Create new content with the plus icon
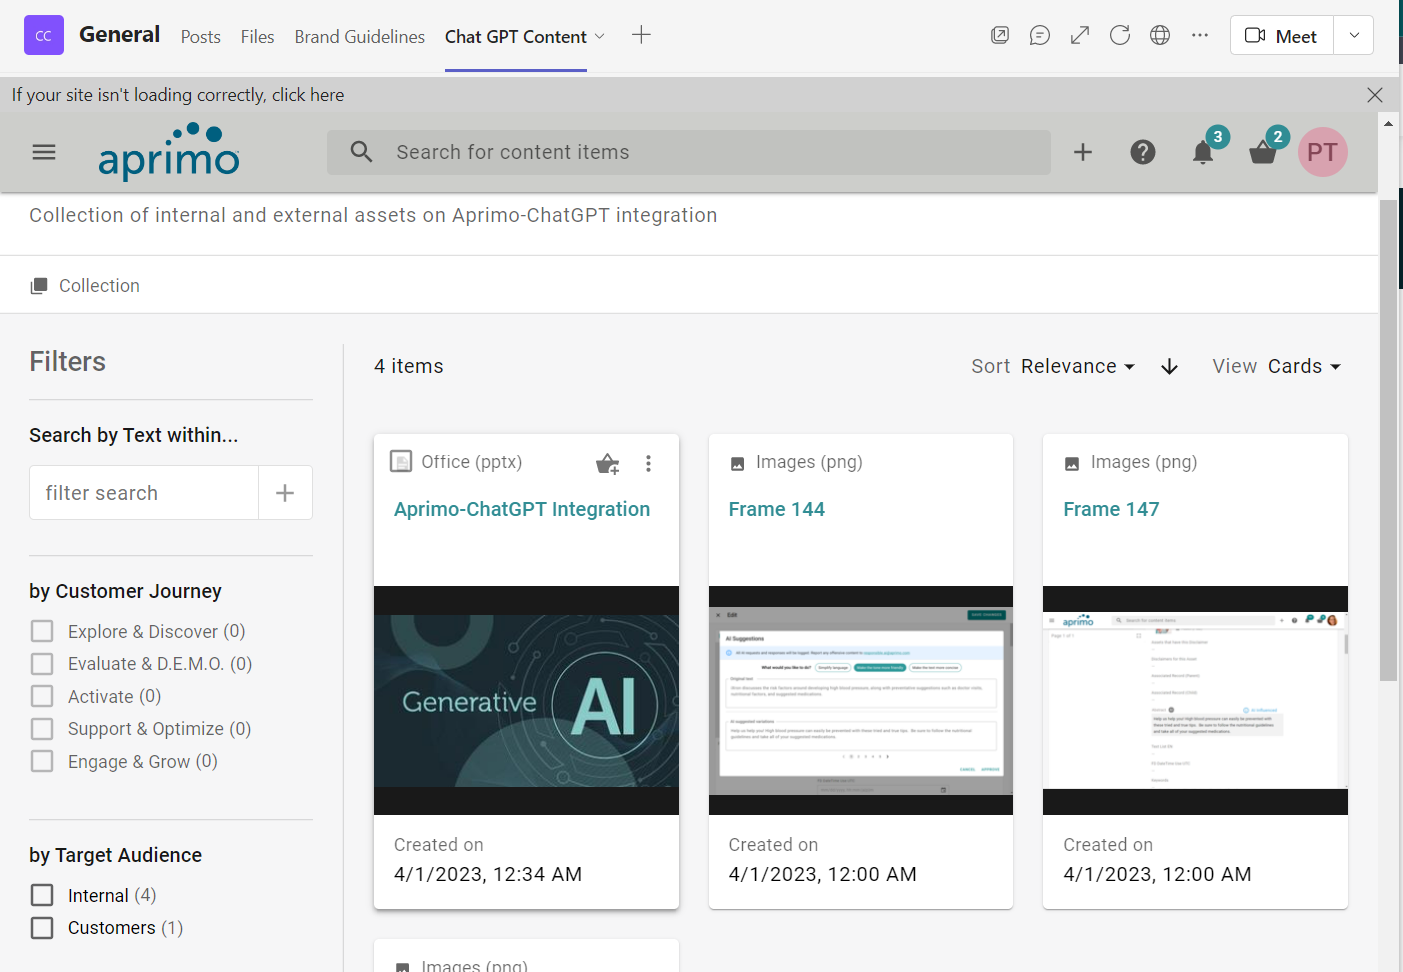The height and width of the screenshot is (972, 1403). point(1083,152)
